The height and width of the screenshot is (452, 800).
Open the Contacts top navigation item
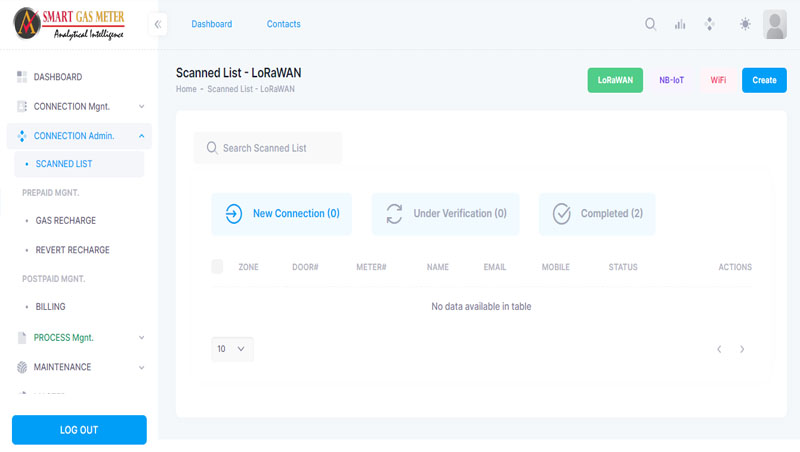coord(284,24)
